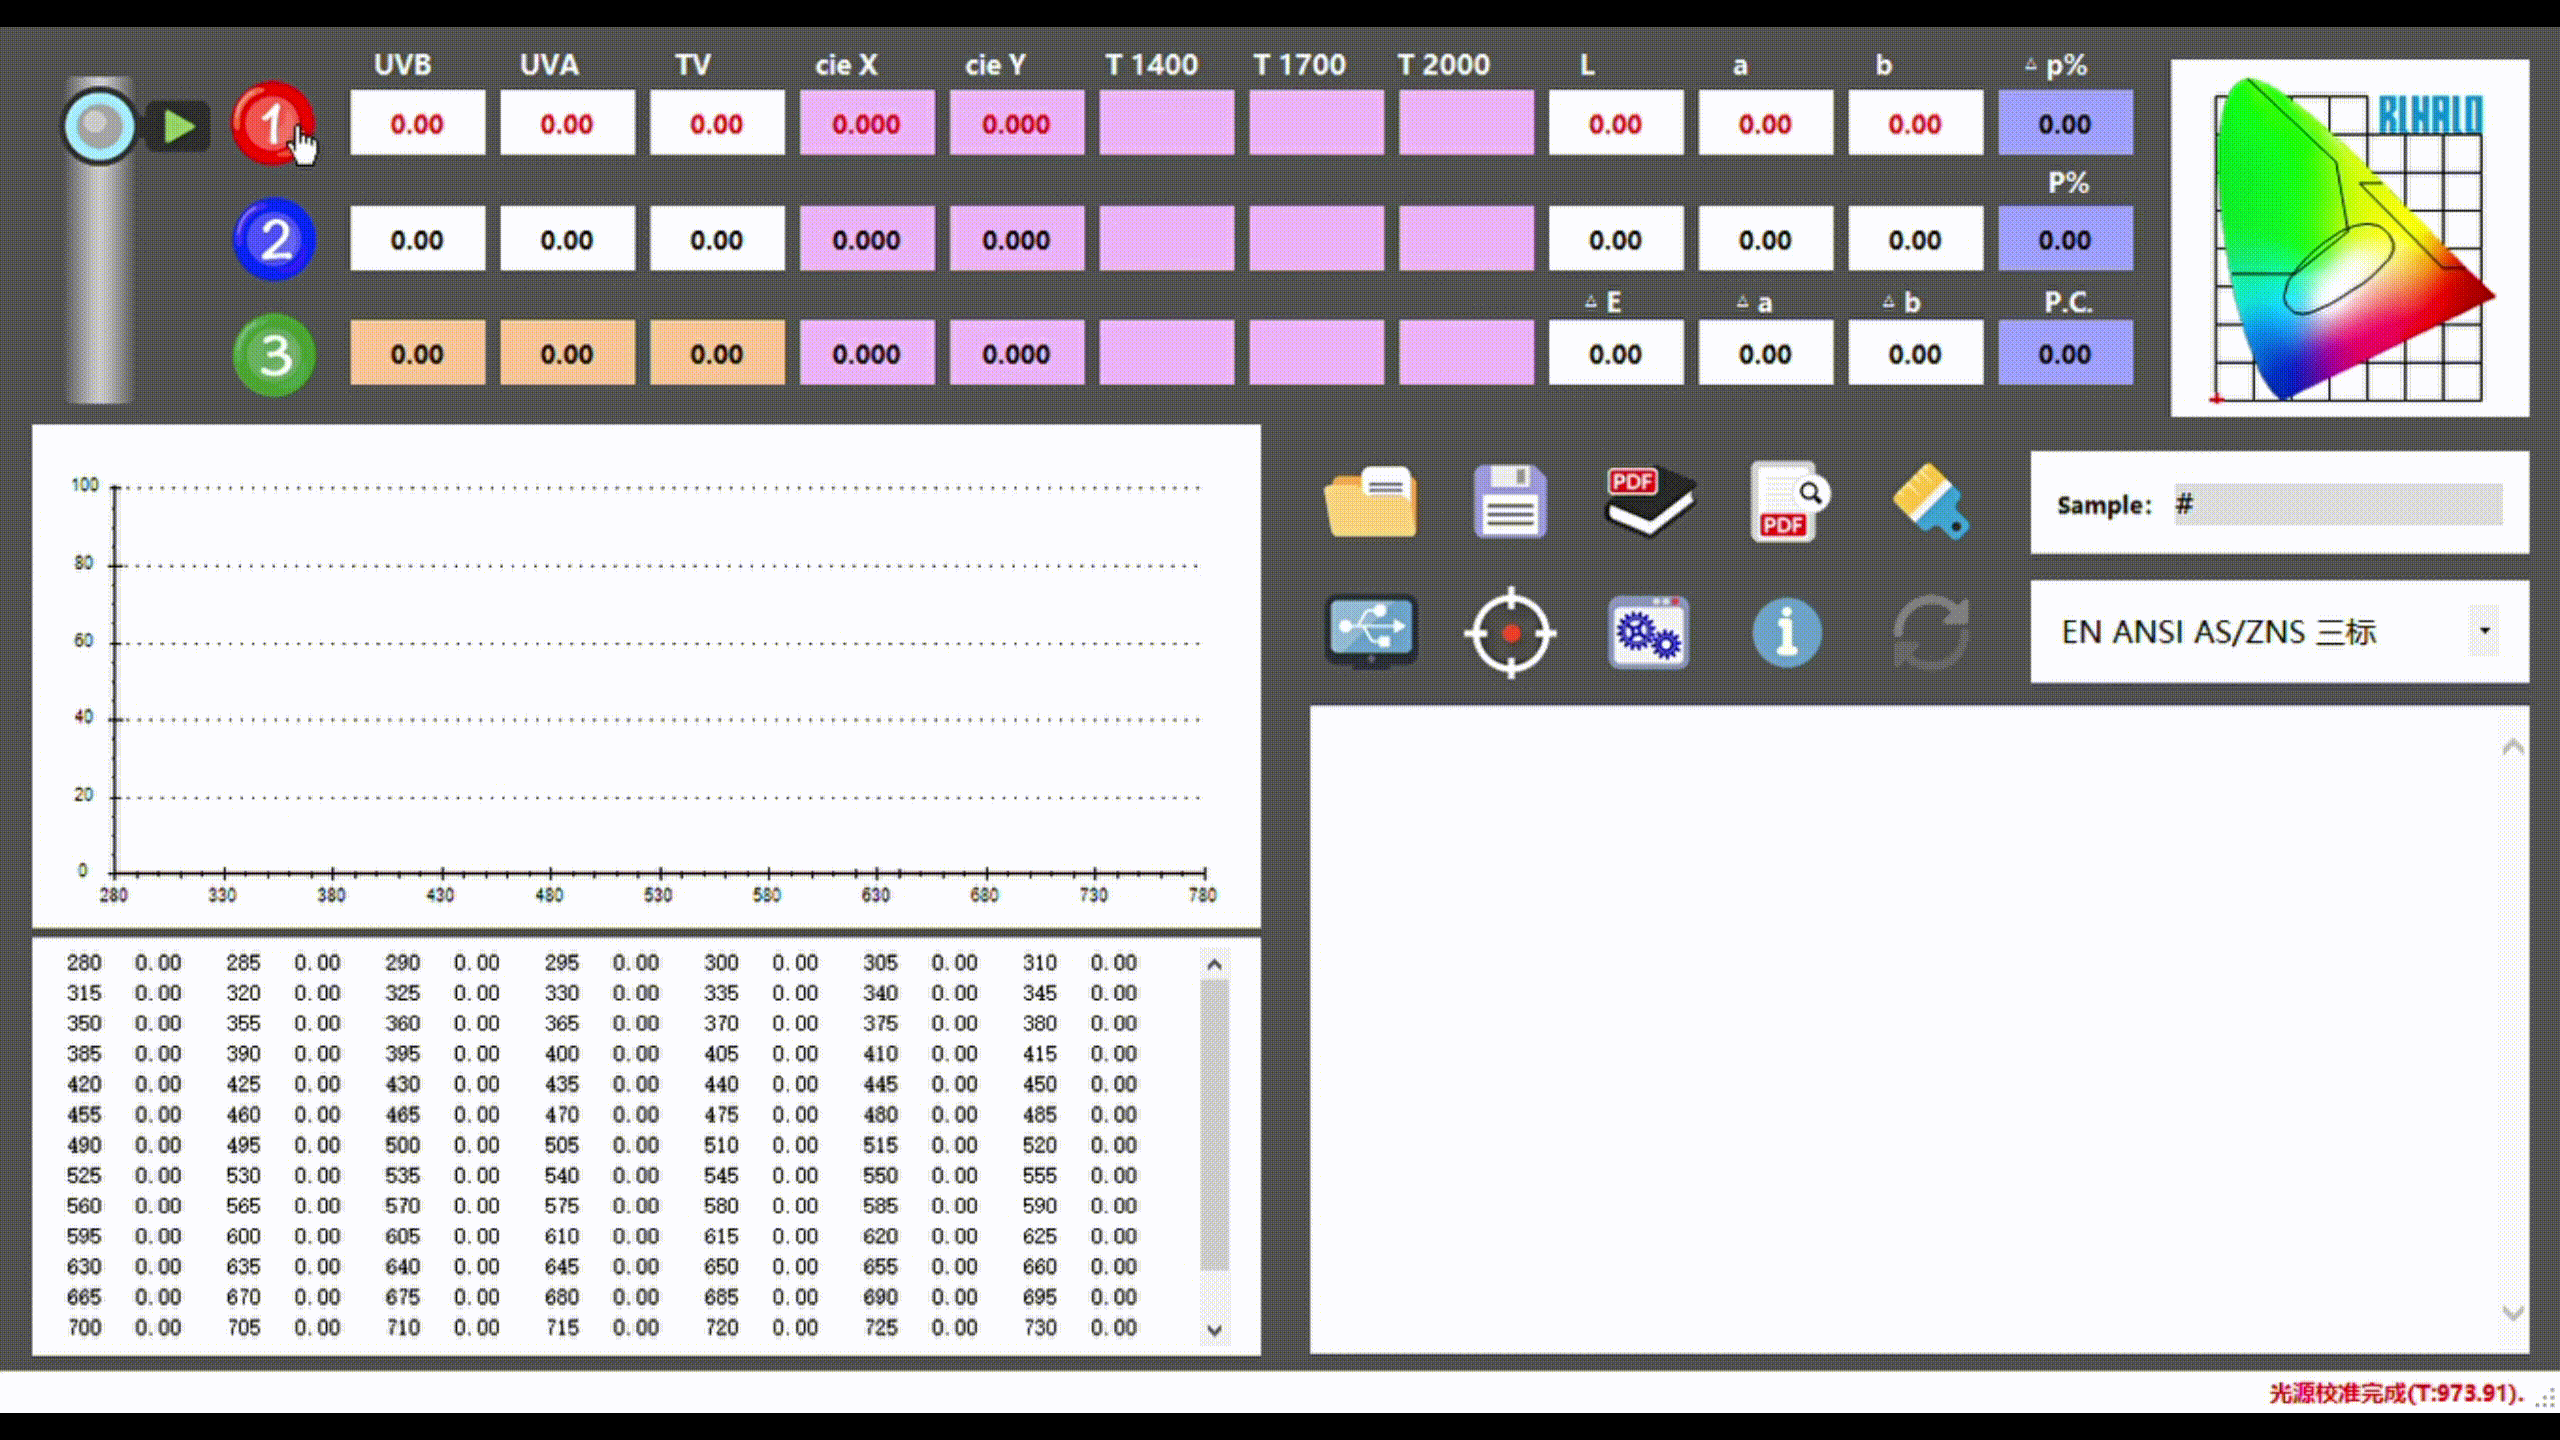Click the T 2000 column header
Image resolution: width=2560 pixels, height=1440 pixels.
coord(1443,65)
